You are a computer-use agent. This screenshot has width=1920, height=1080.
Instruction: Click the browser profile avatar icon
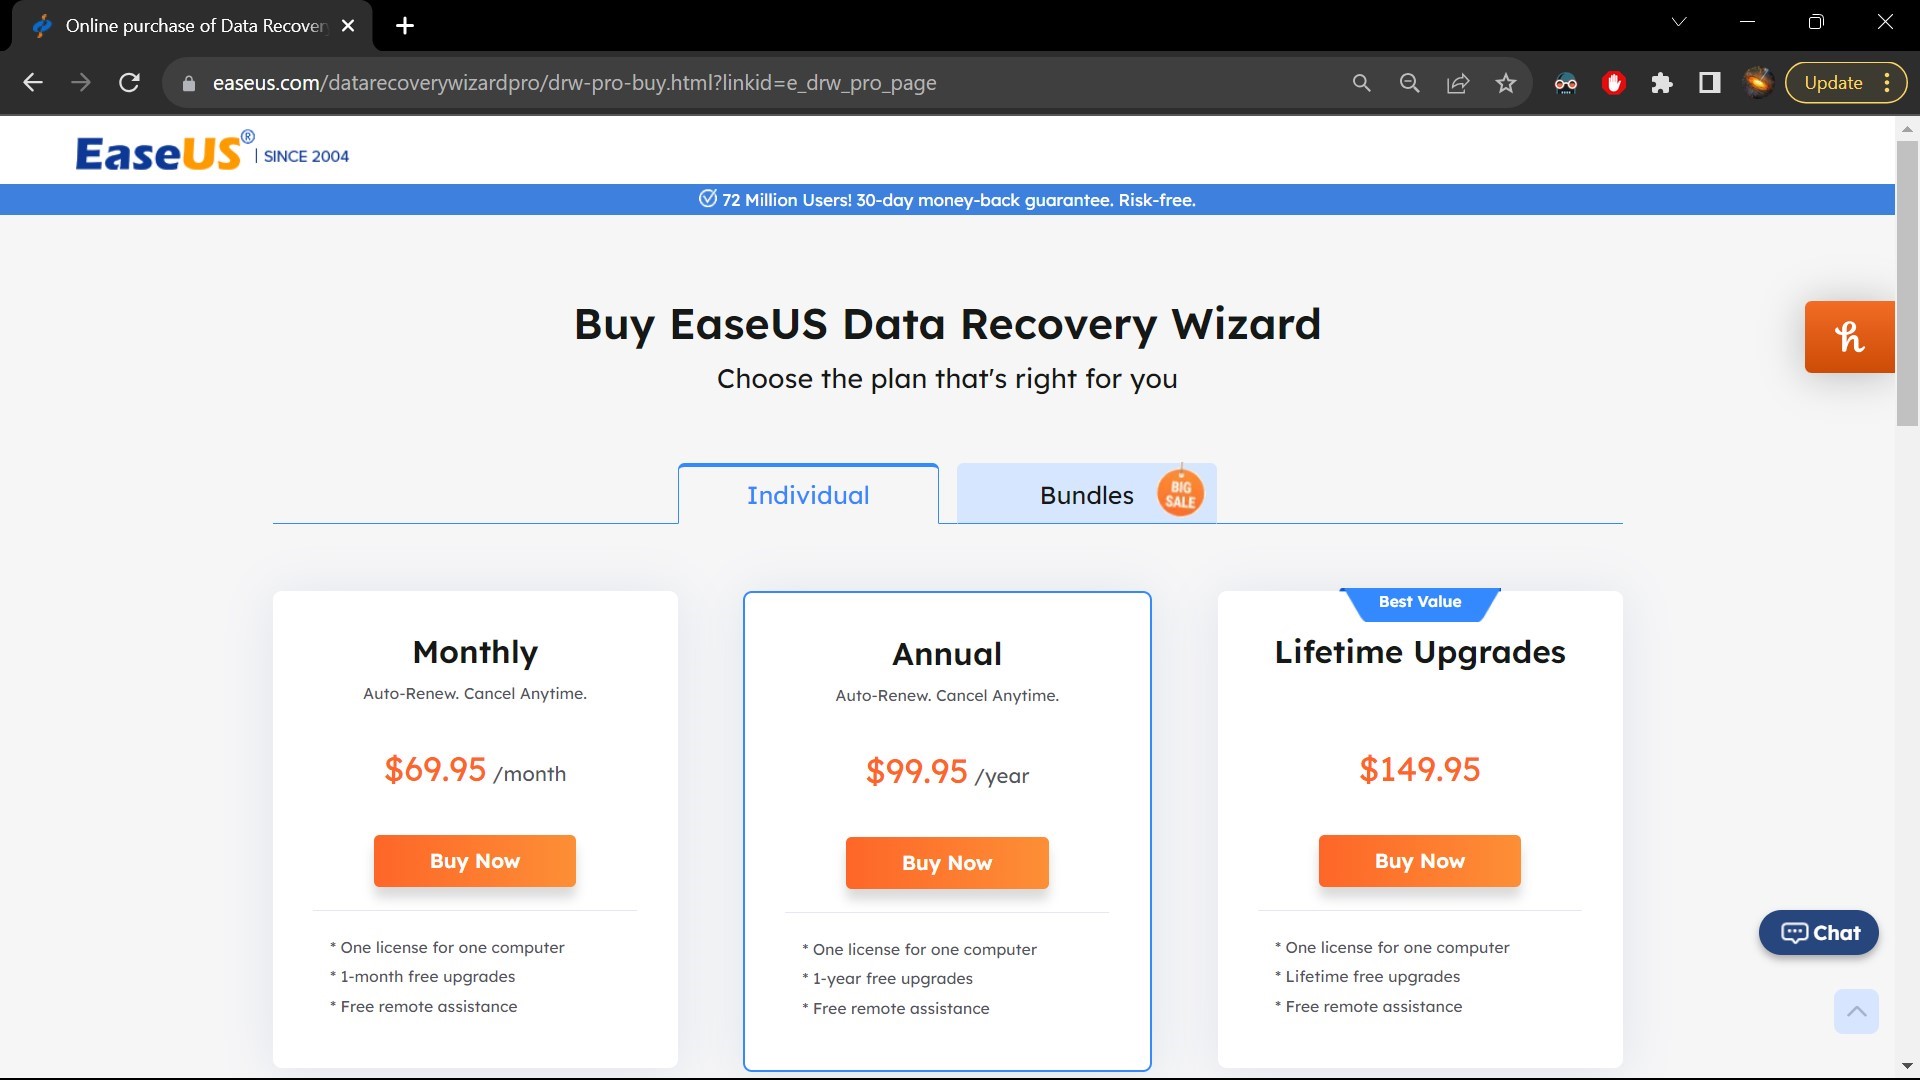click(x=1758, y=82)
